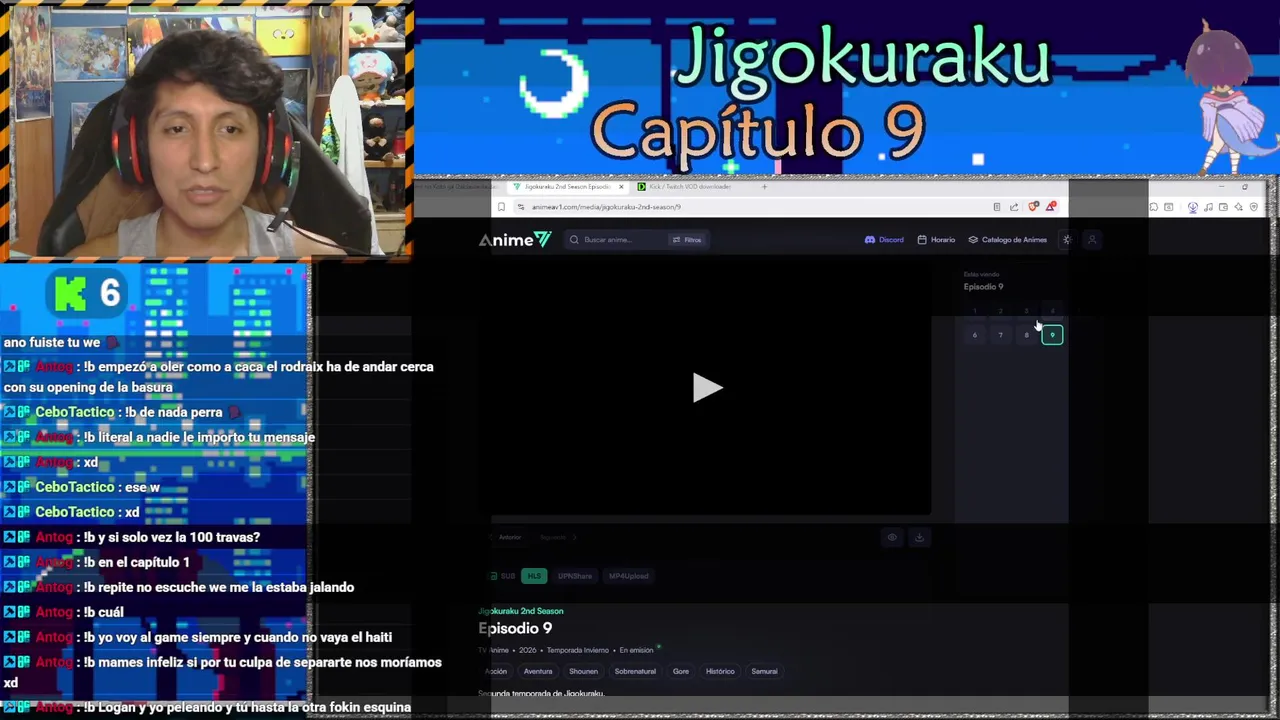Select episode 8 in the episode list
1280x720 pixels.
coord(1026,335)
